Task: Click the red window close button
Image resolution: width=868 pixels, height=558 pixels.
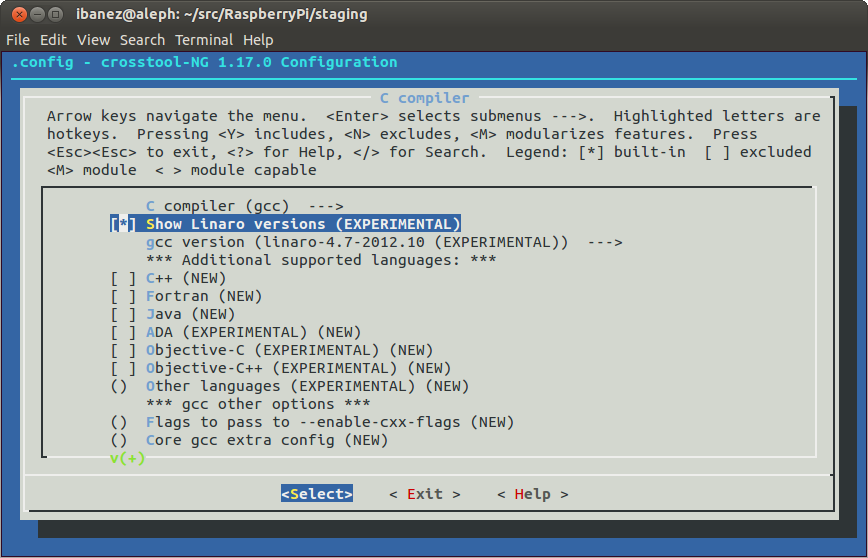Action: tap(19, 14)
